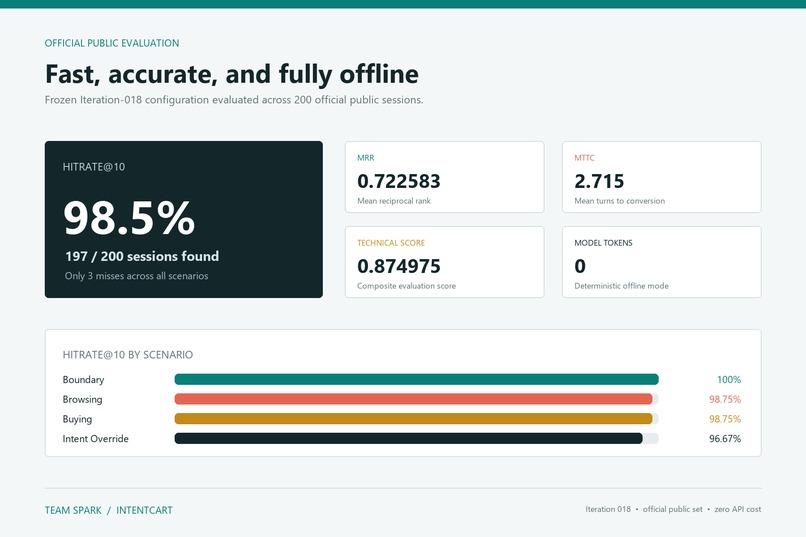Click the 0.874975 technical score value
The height and width of the screenshot is (537, 806).
[x=399, y=266]
